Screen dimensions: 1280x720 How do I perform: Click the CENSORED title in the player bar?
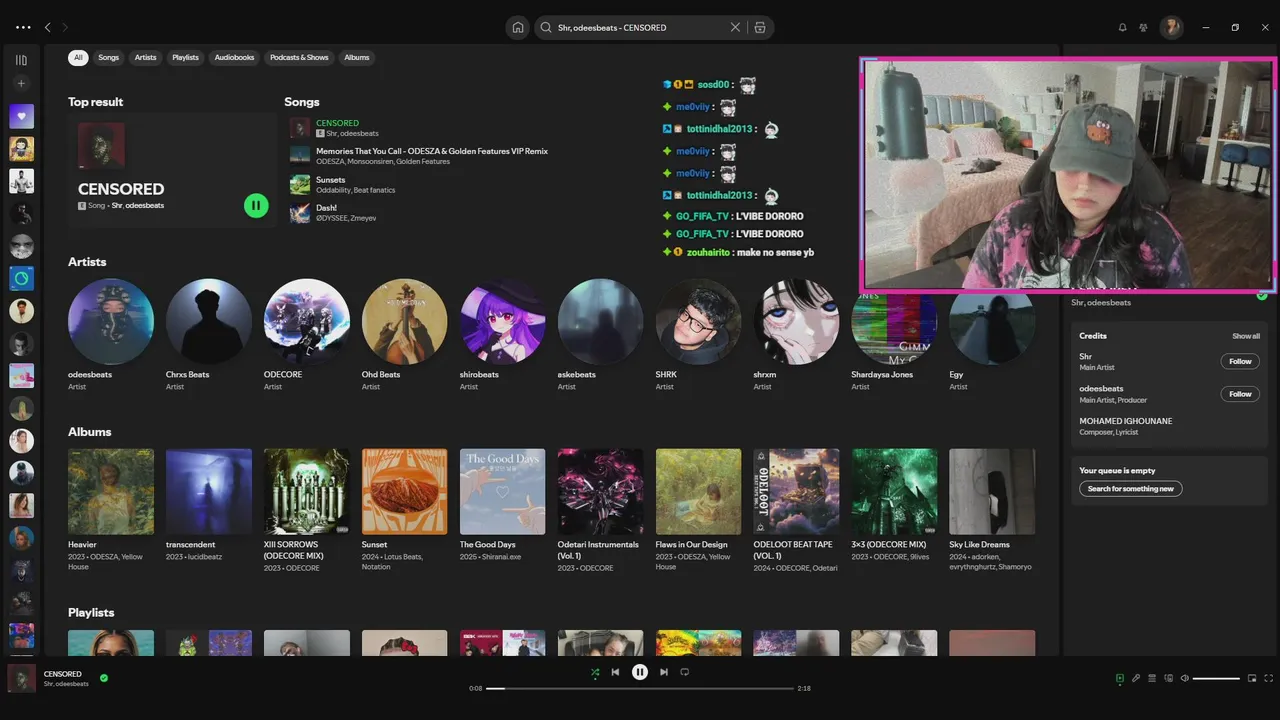(63, 674)
